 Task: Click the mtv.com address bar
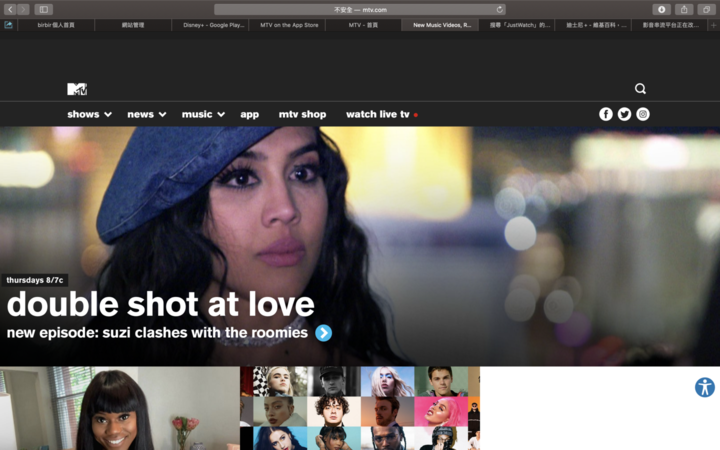click(360, 10)
